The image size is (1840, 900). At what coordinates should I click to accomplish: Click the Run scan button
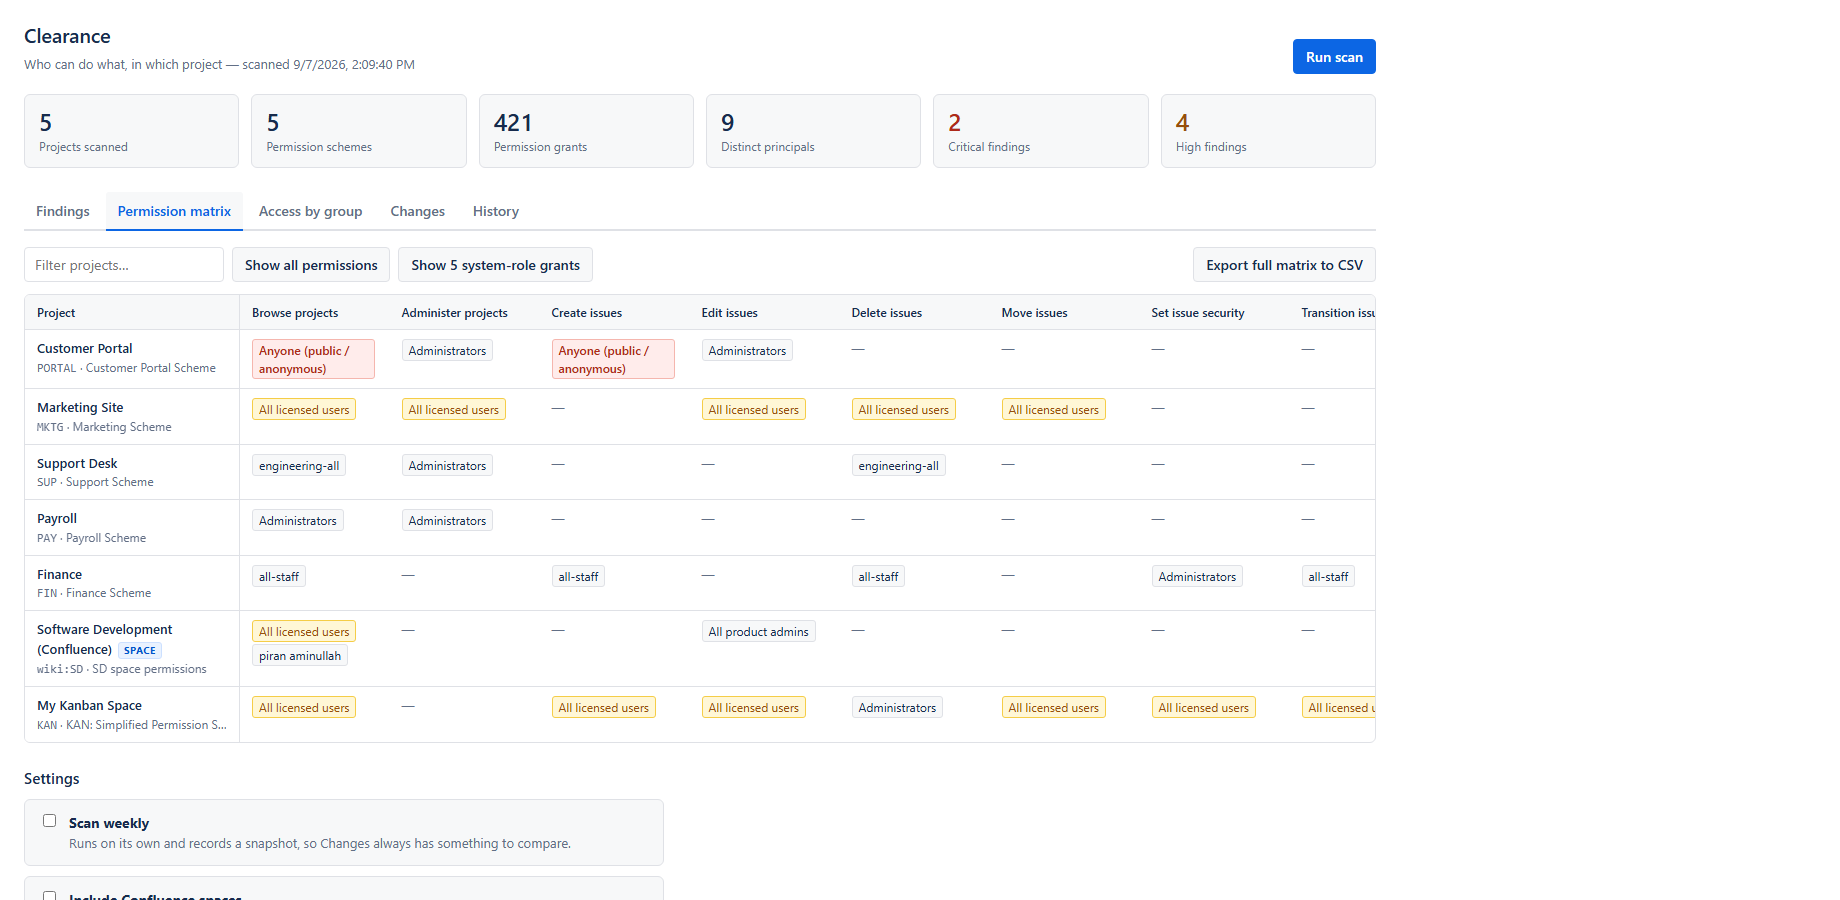[1334, 57]
